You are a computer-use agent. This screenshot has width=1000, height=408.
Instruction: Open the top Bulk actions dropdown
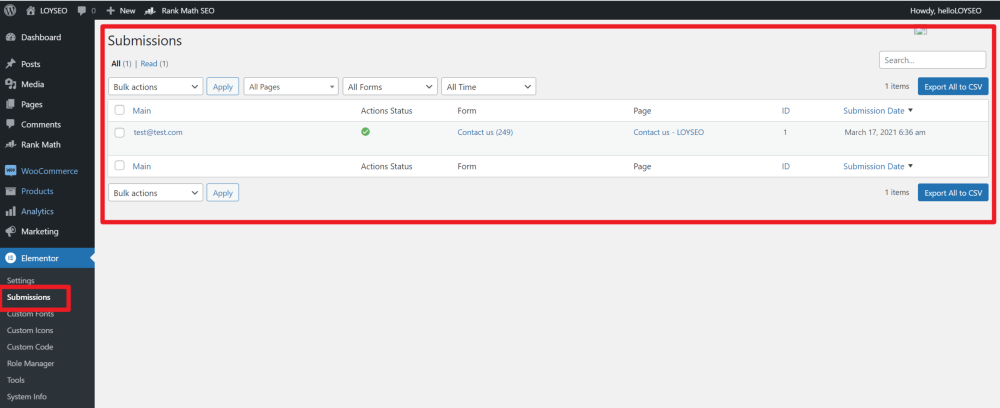pos(156,87)
